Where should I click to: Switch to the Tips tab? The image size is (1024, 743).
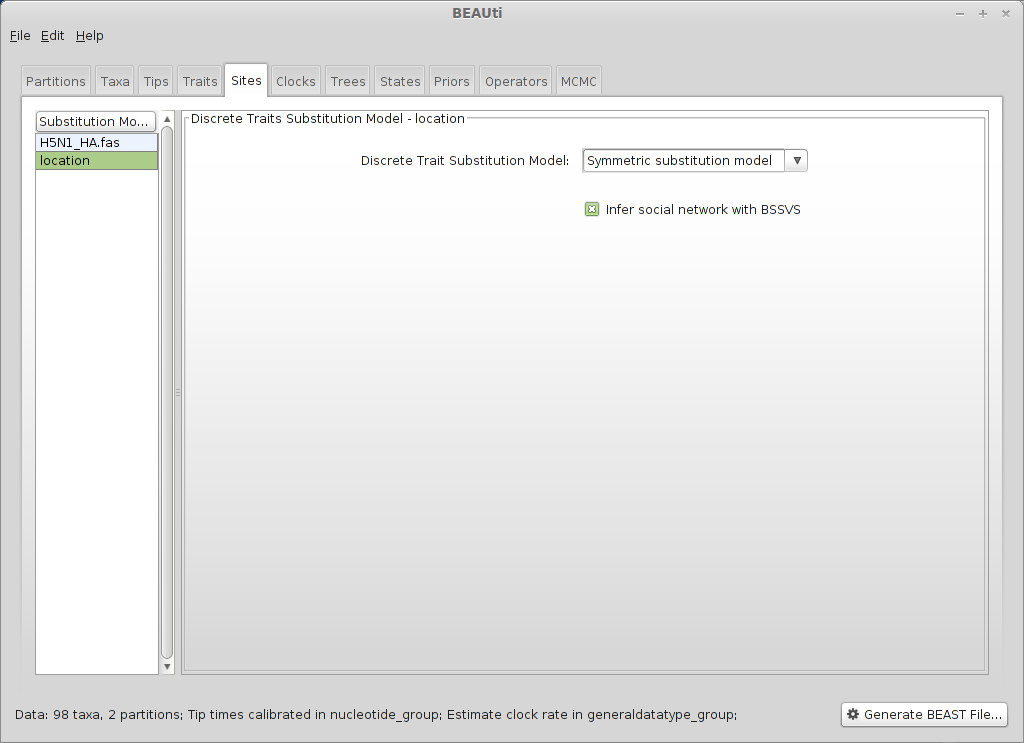click(156, 82)
